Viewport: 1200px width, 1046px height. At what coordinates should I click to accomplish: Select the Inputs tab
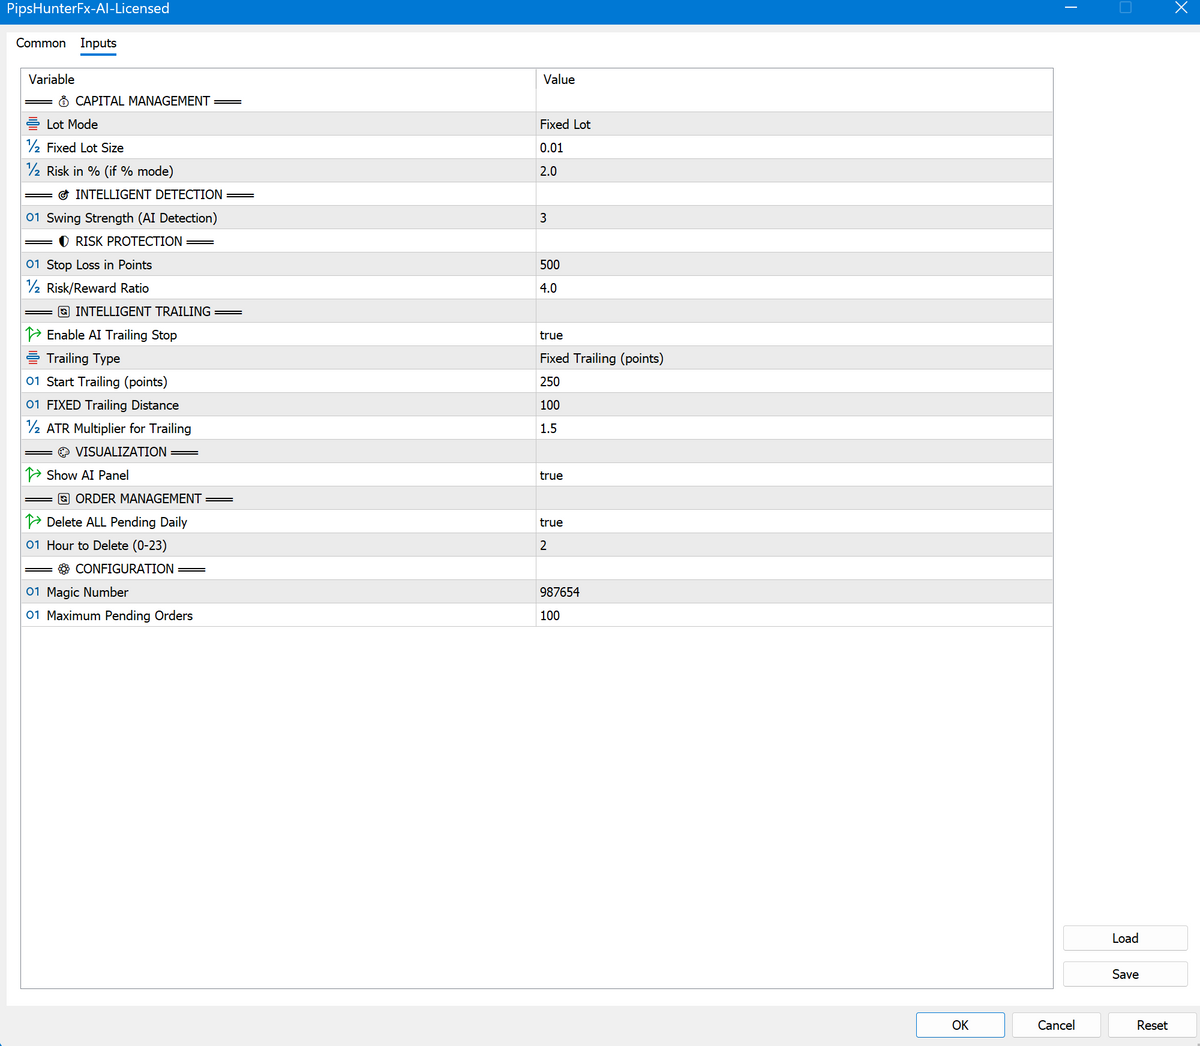(98, 43)
